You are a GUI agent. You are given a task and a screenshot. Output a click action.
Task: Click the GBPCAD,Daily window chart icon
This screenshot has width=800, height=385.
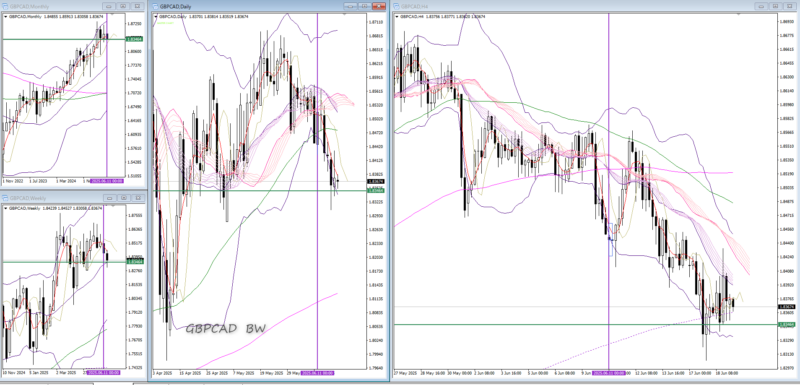pyautogui.click(x=155, y=6)
